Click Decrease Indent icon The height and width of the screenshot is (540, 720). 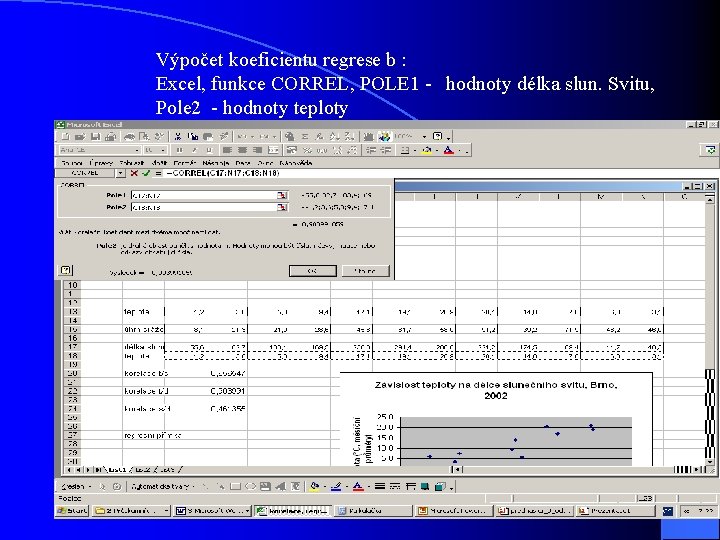tap(371, 150)
